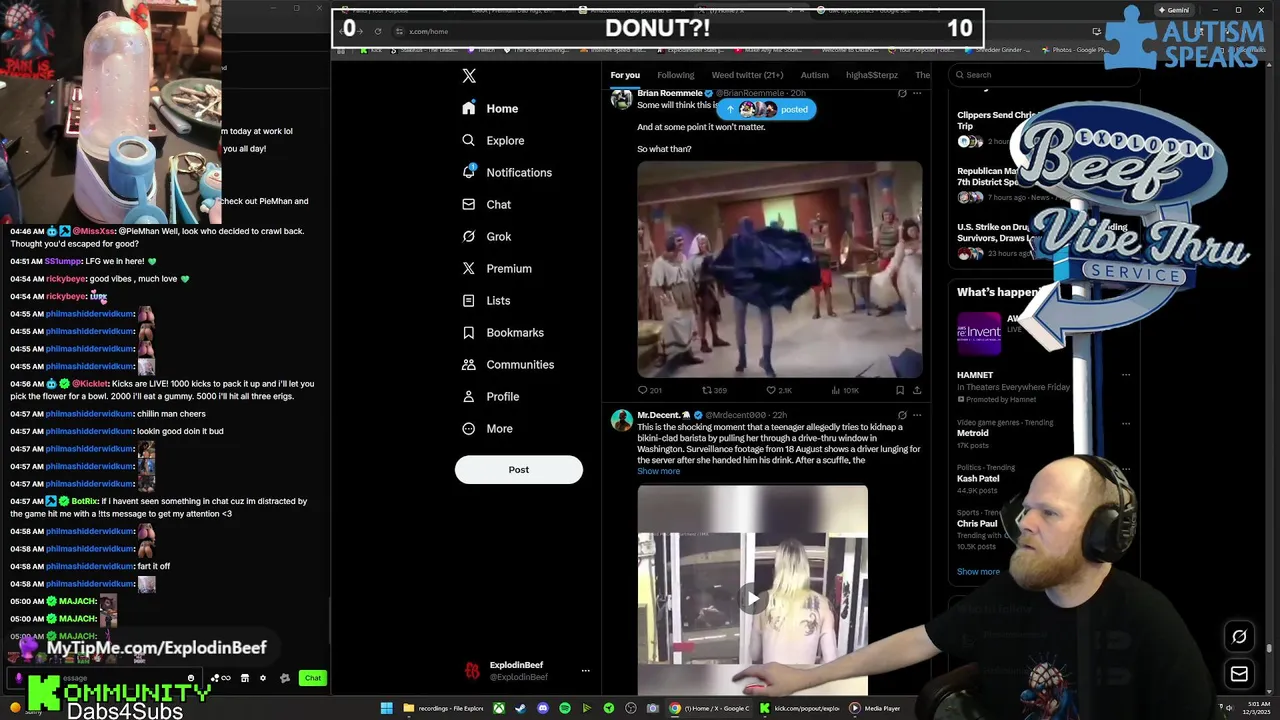Play the dancing video in Brian Roemmele post
Screen dimensions: 1280x720
[780, 270]
